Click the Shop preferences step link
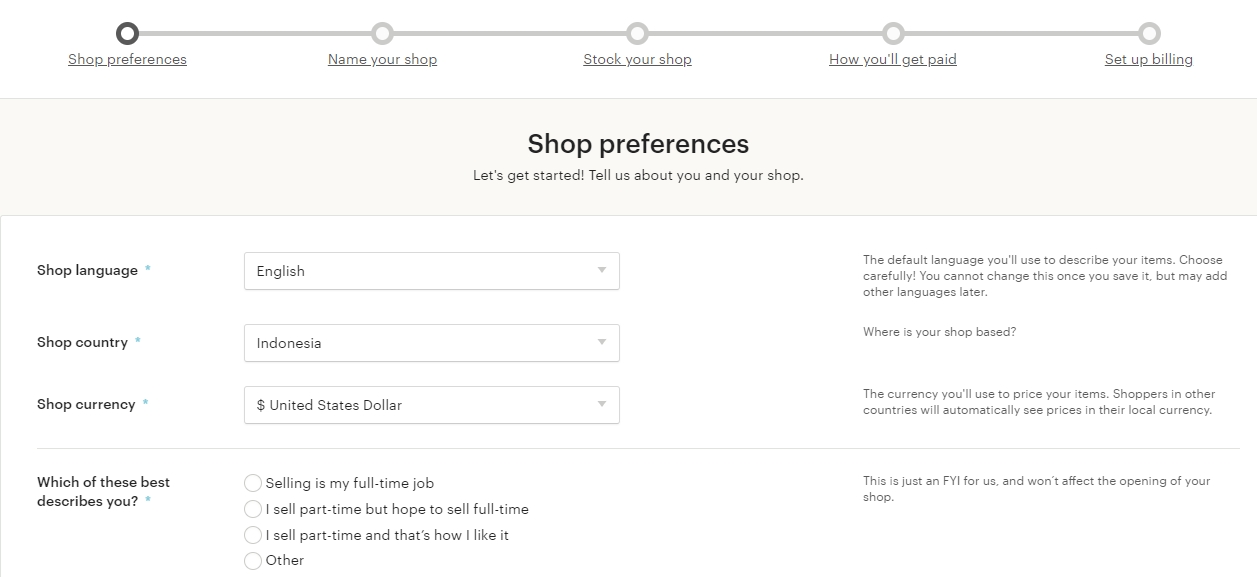Viewport: 1257px width, 577px height. (127, 60)
